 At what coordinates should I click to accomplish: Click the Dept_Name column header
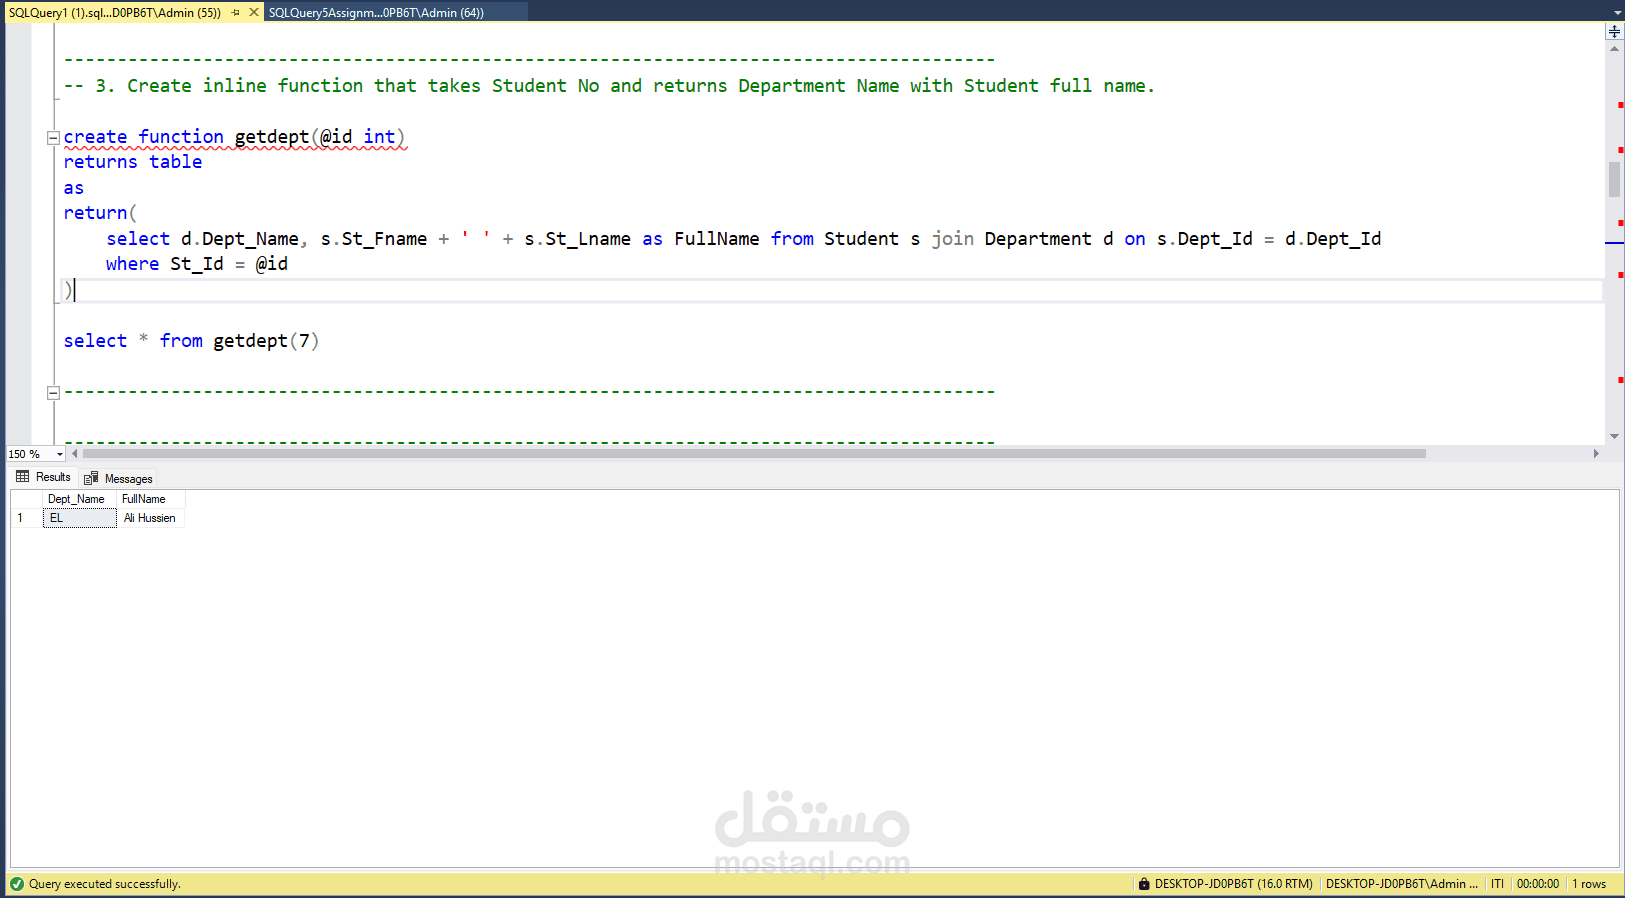tap(79, 499)
